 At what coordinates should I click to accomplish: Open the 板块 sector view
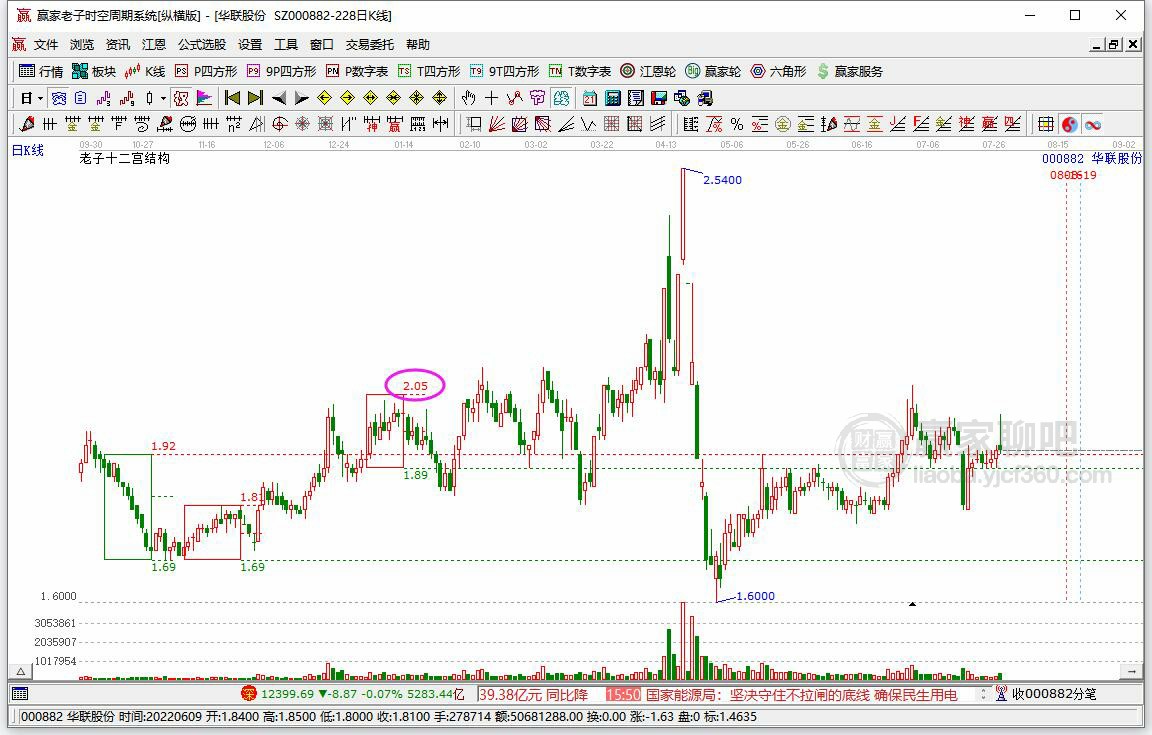(94, 71)
